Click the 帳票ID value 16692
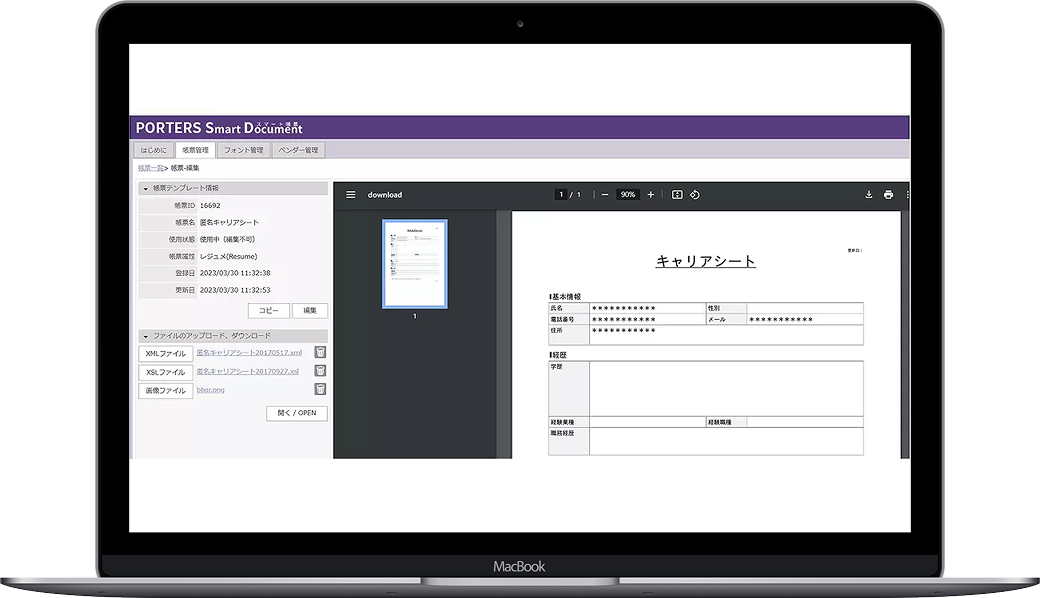 click(210, 206)
